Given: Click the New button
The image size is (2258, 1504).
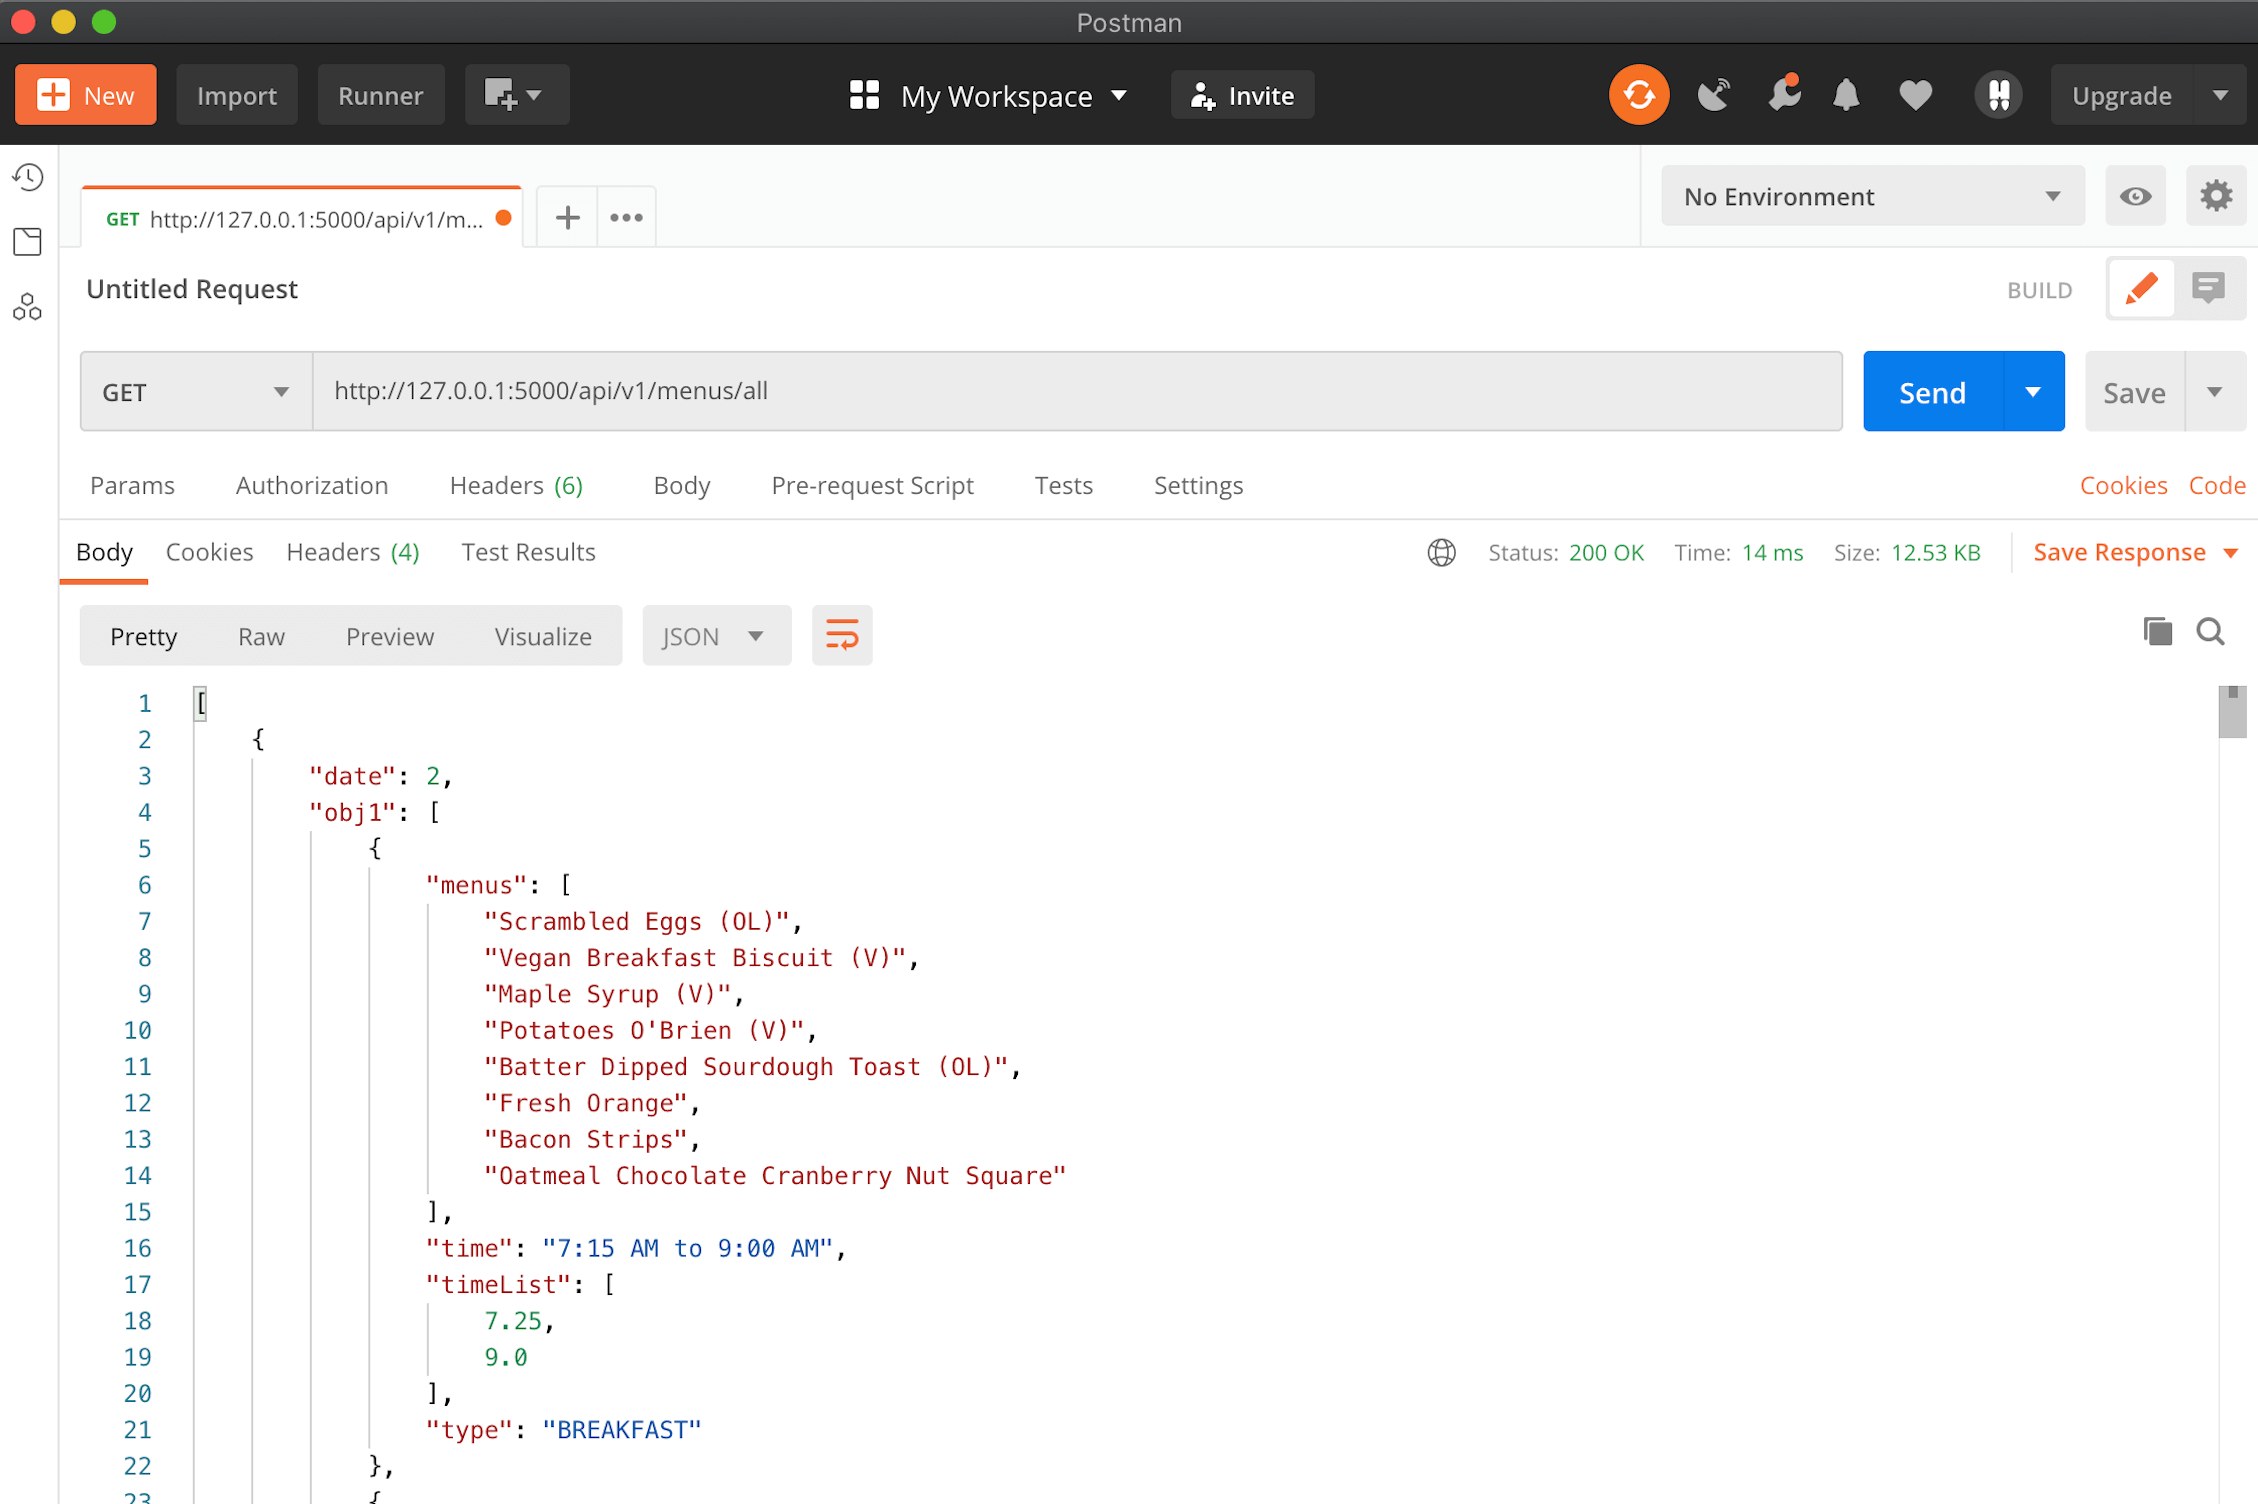Looking at the screenshot, I should coord(86,96).
